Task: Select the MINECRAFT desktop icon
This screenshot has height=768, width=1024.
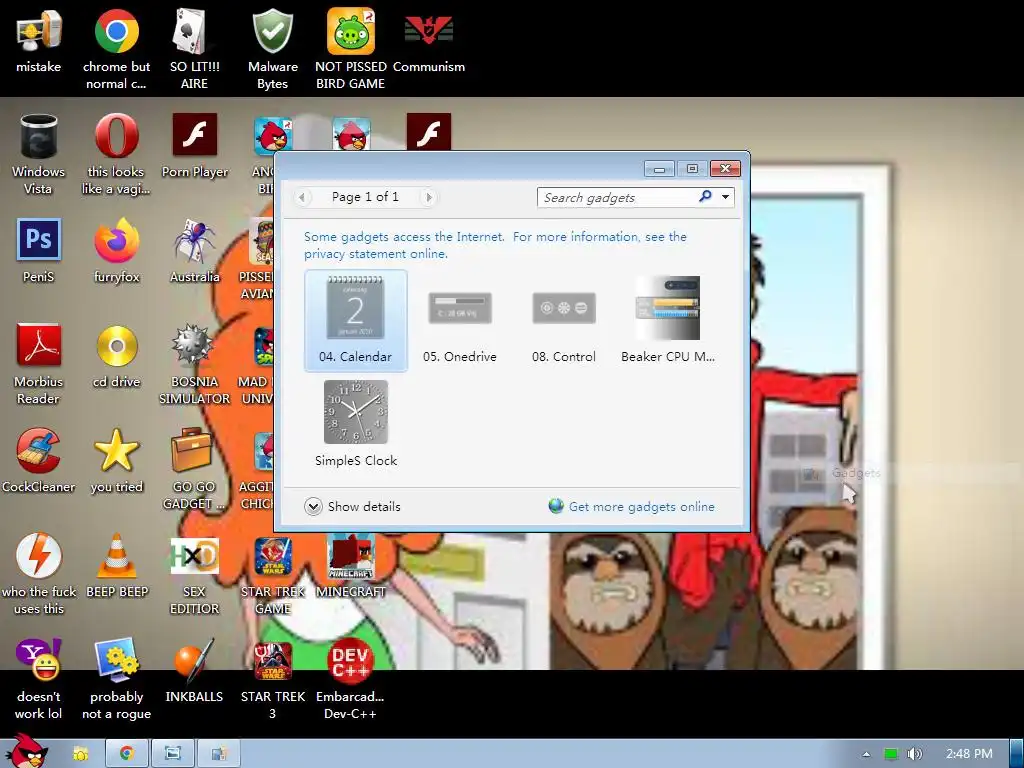Action: coord(351,566)
